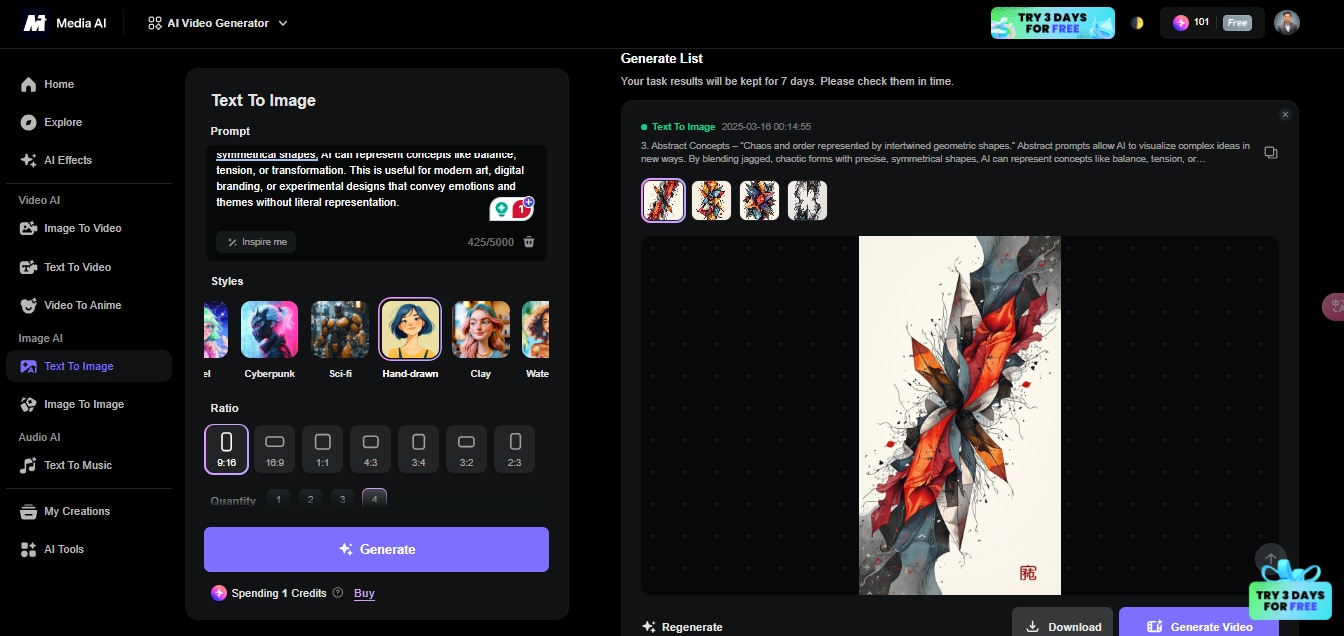Screen dimensions: 1344x636
Task: Click the credits info question icon
Action: 338,593
